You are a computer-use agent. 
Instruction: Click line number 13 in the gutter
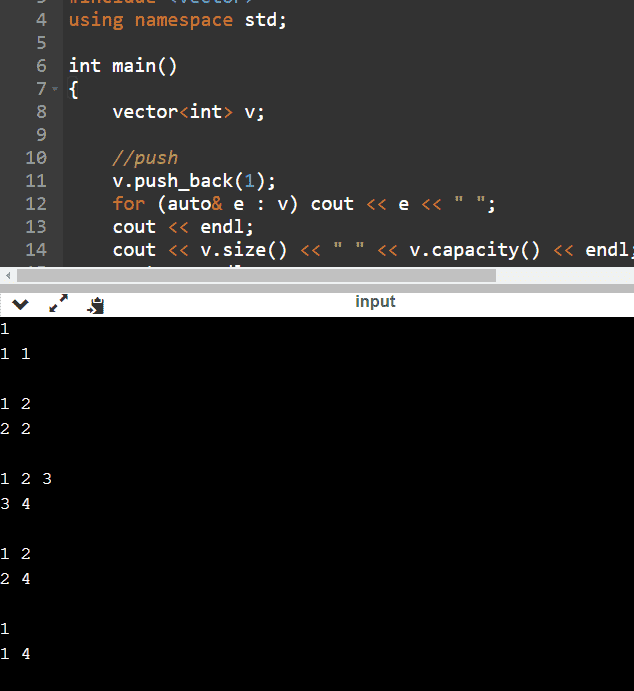click(x=36, y=227)
